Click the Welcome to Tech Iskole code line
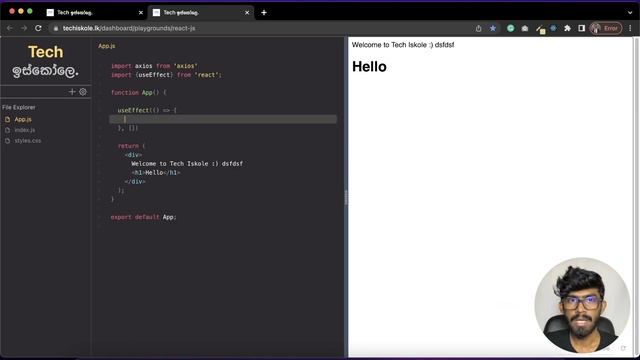Screen dimensions: 640x360 tap(187, 163)
